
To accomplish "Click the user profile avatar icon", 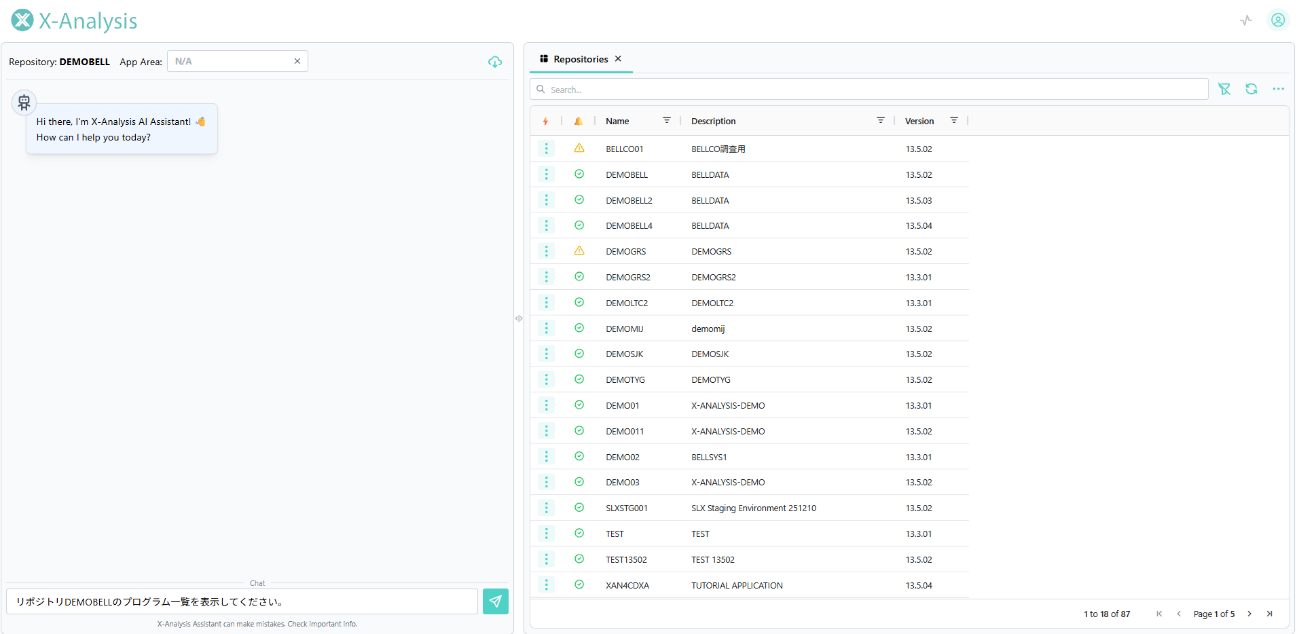I will coord(1277,20).
